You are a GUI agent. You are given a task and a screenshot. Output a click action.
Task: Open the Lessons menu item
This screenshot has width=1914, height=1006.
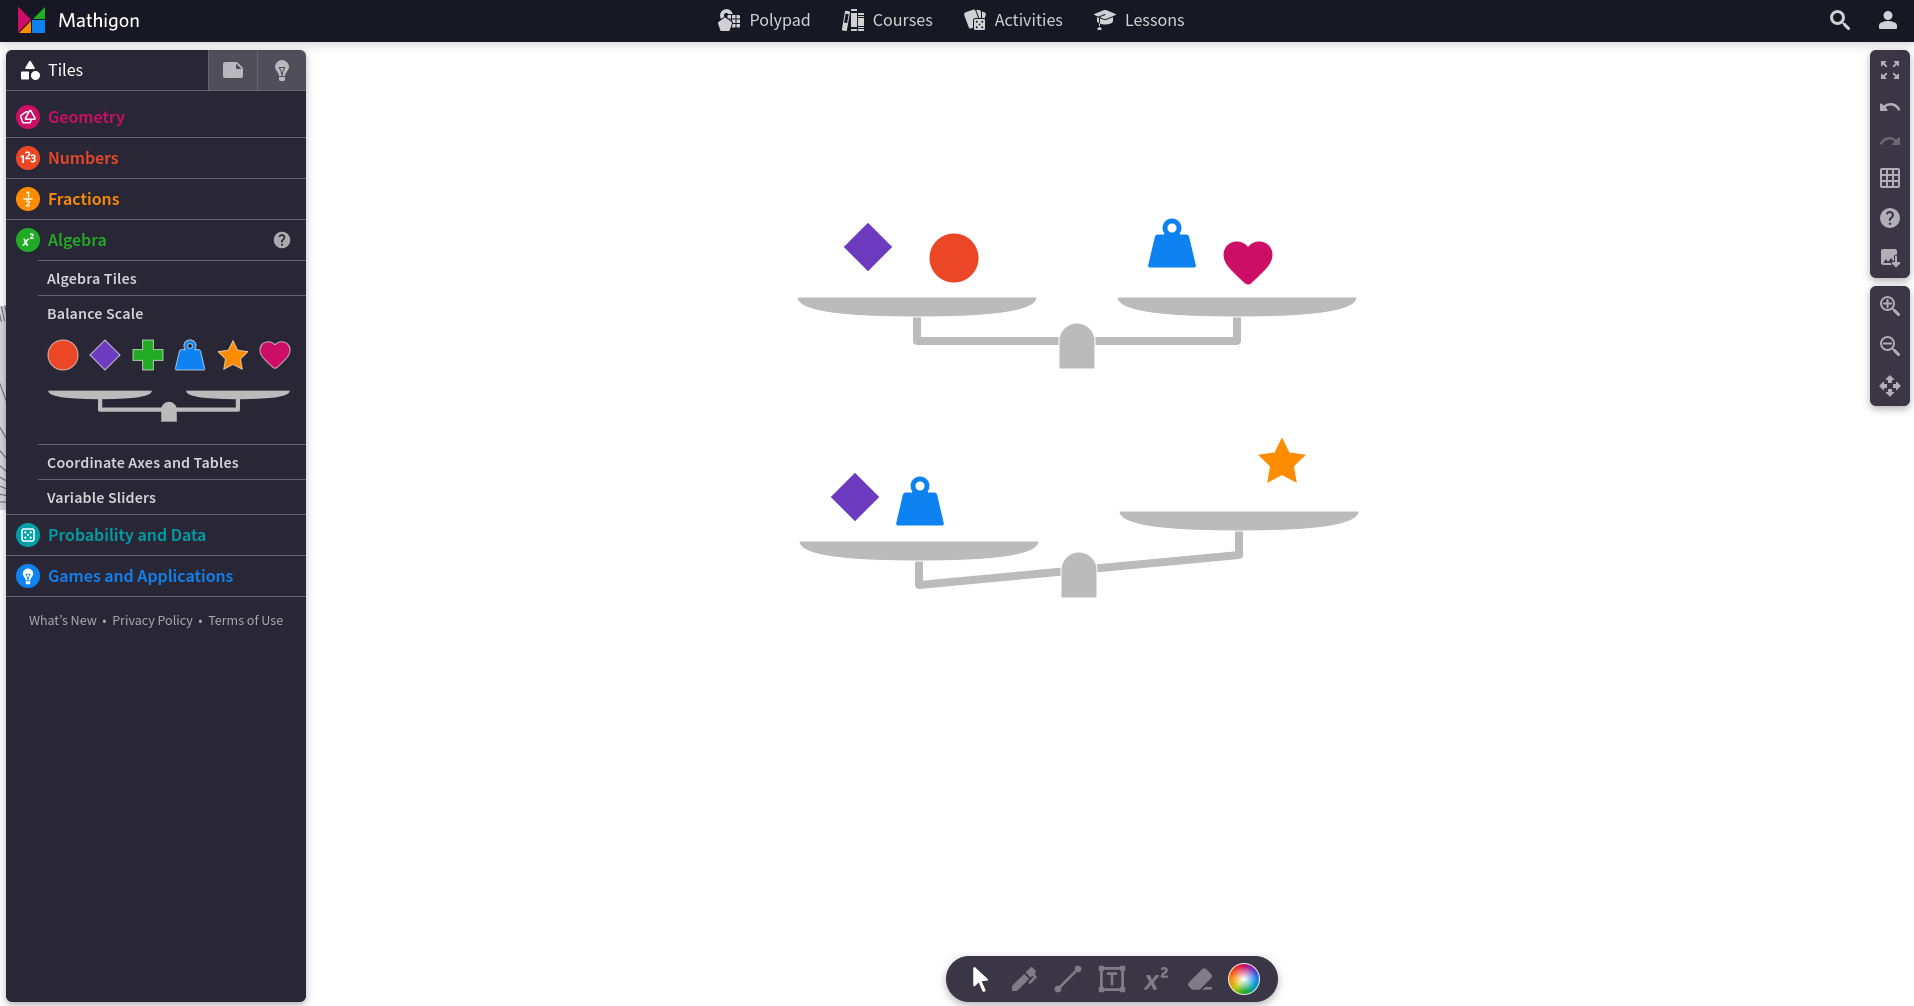(x=1139, y=20)
